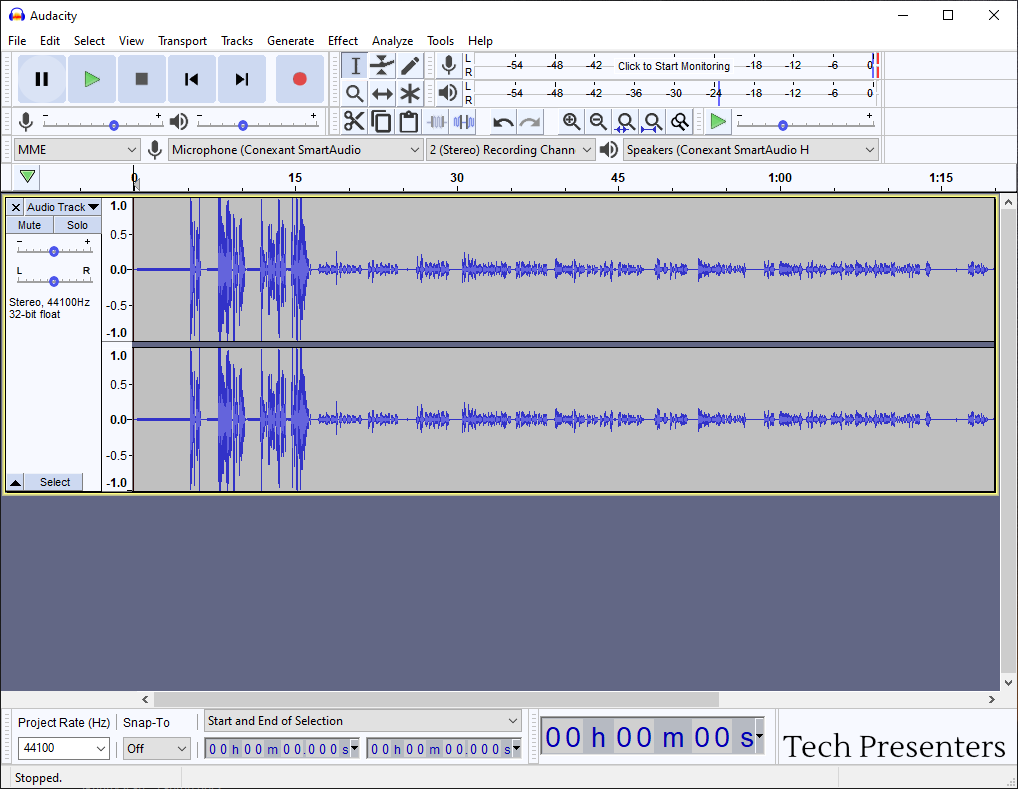Start playback with the Play button
The width and height of the screenshot is (1018, 789).
(92, 79)
